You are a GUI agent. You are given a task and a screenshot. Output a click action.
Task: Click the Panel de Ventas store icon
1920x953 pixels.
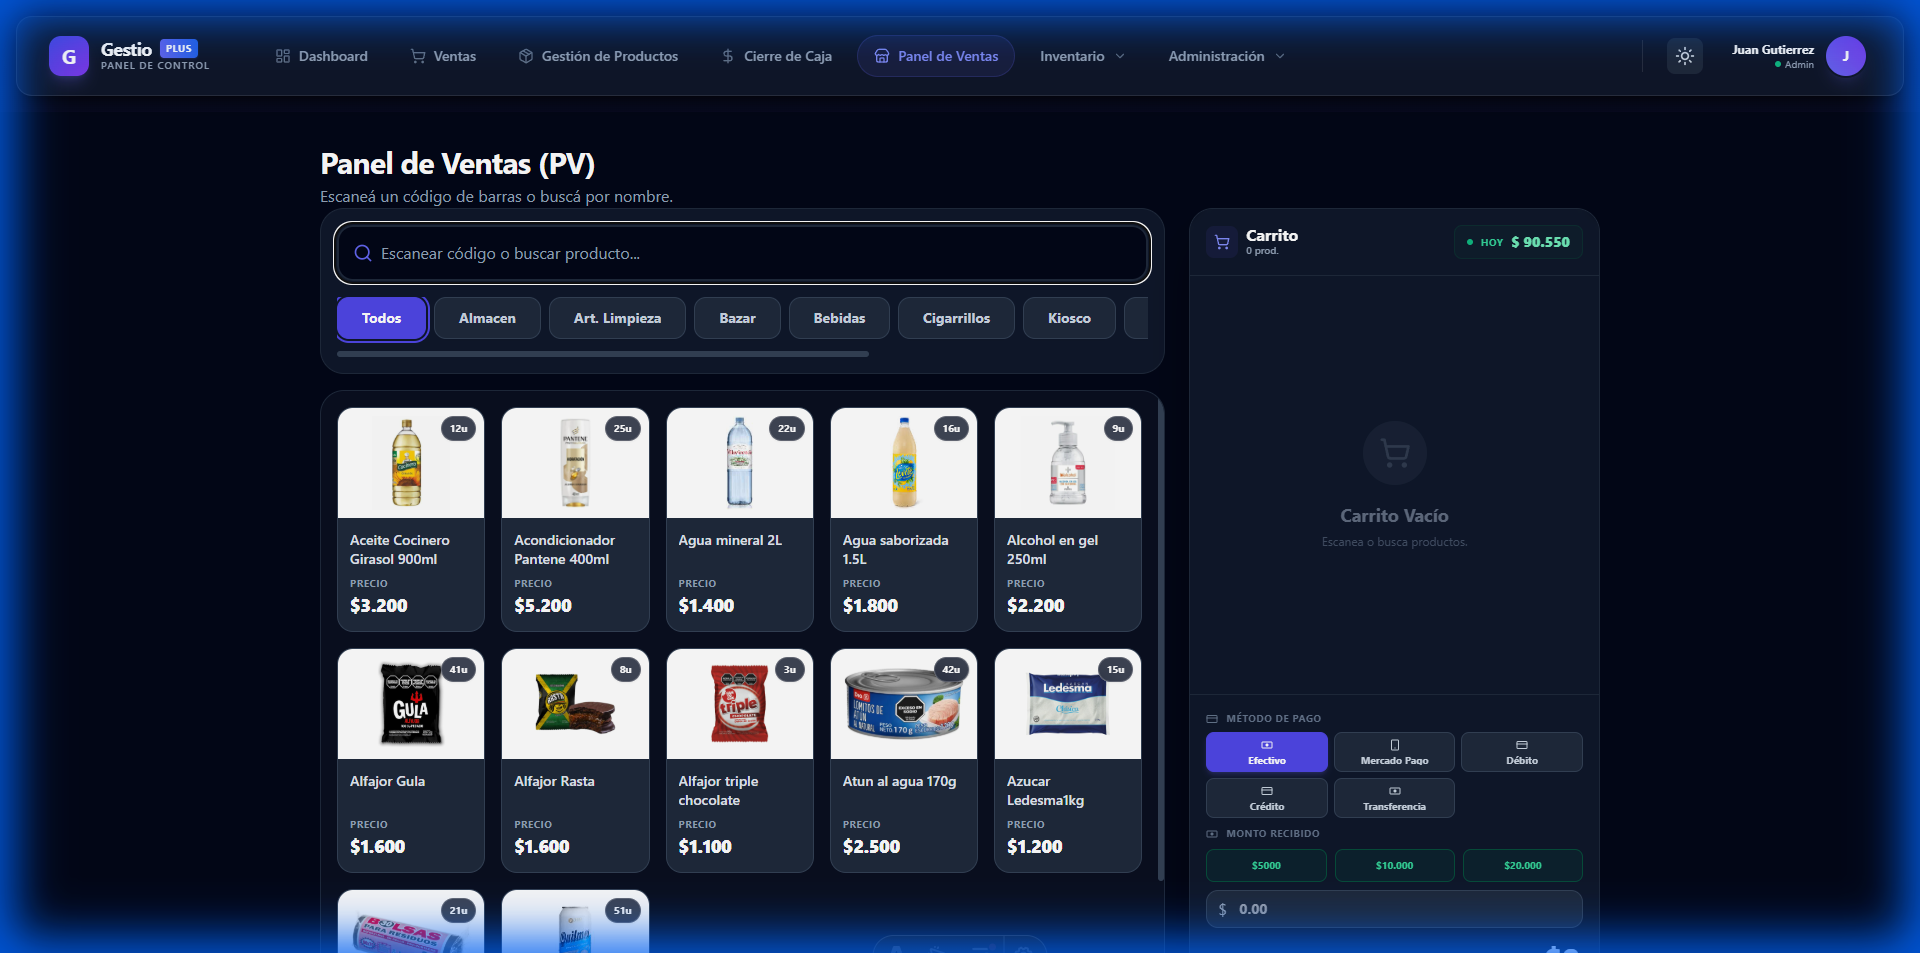[881, 56]
